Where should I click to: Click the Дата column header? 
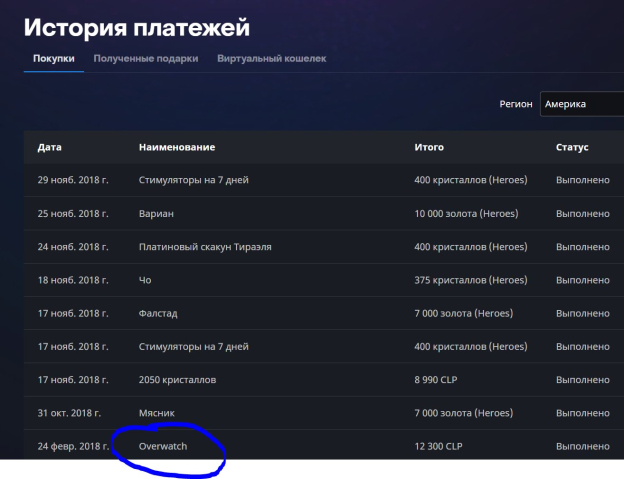tap(49, 147)
